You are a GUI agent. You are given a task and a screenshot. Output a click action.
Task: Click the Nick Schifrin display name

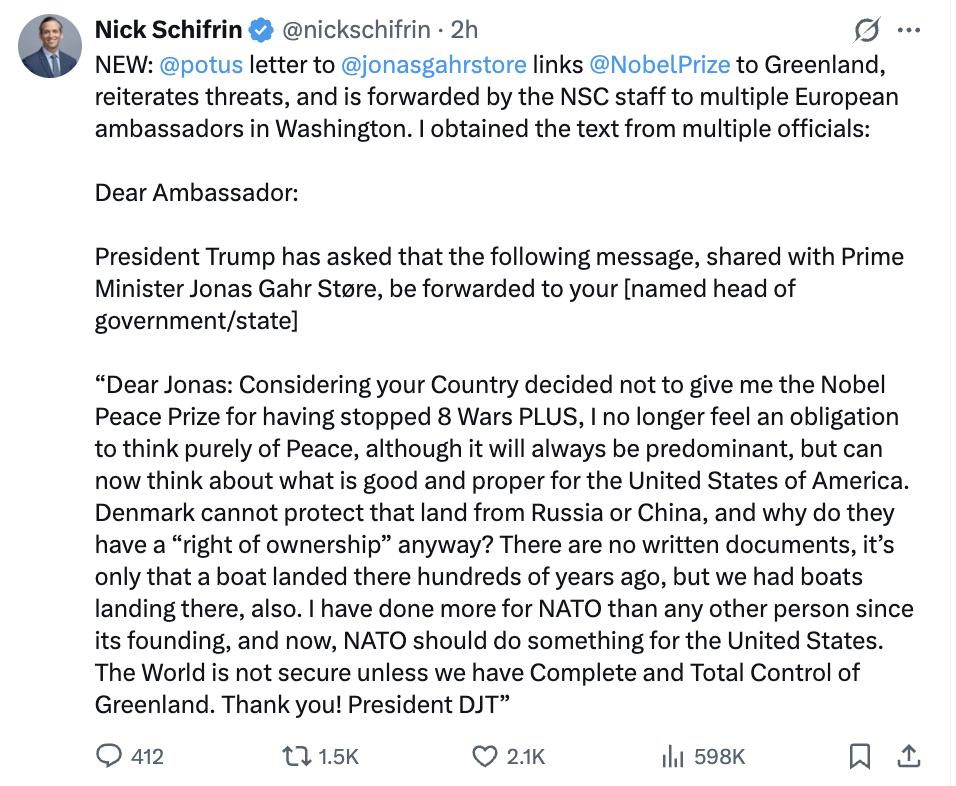(x=168, y=32)
